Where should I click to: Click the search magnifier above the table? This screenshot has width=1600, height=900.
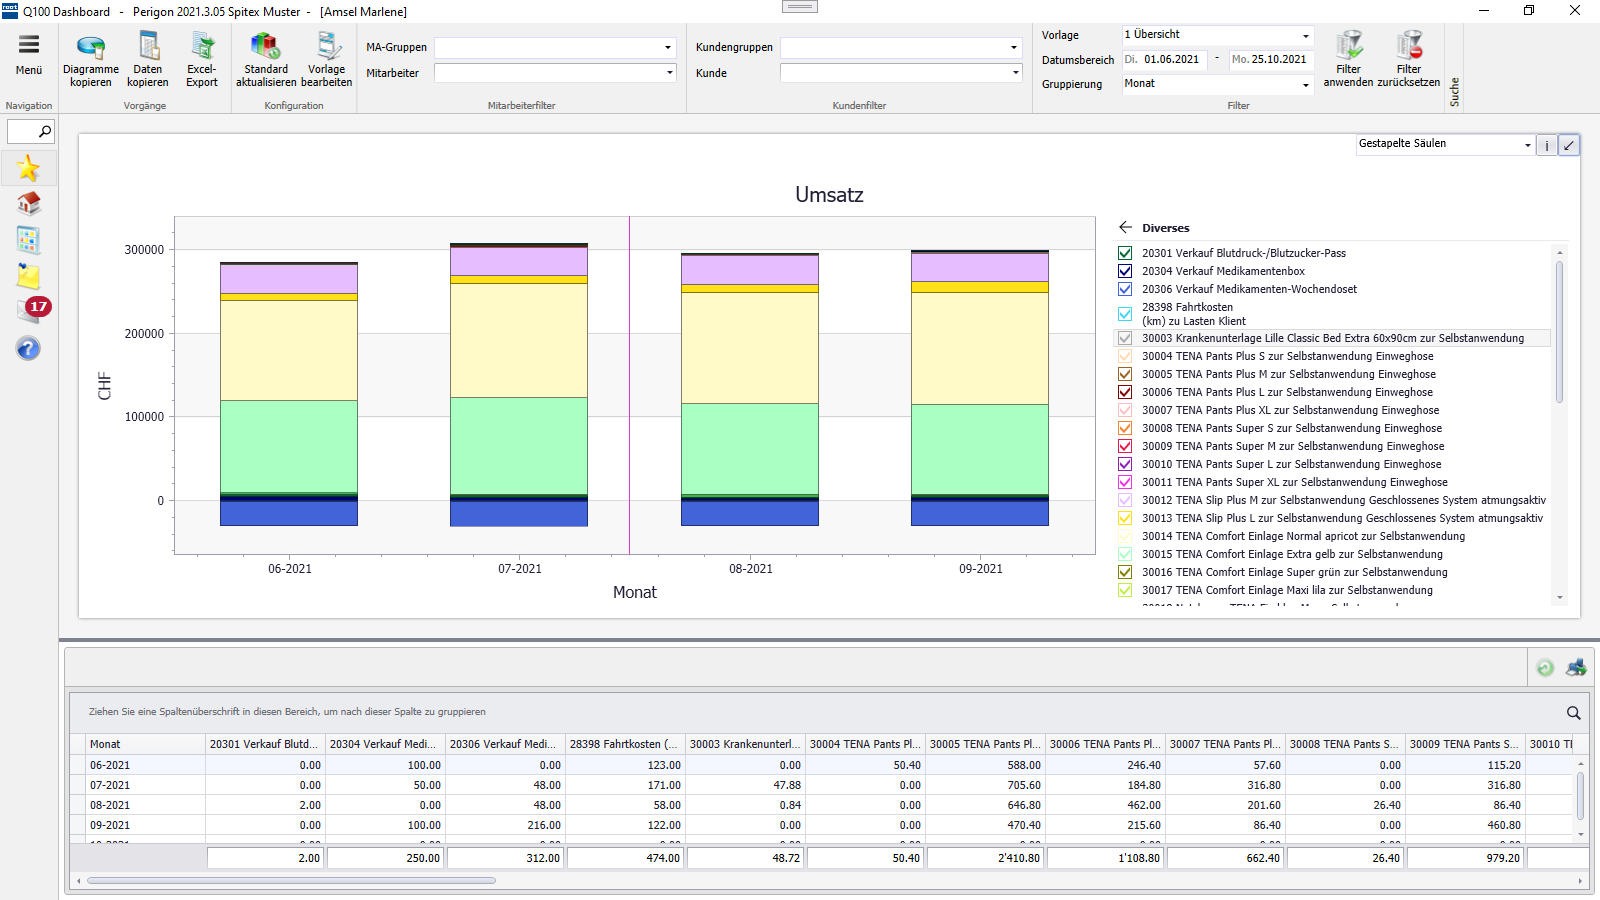coord(1573,712)
